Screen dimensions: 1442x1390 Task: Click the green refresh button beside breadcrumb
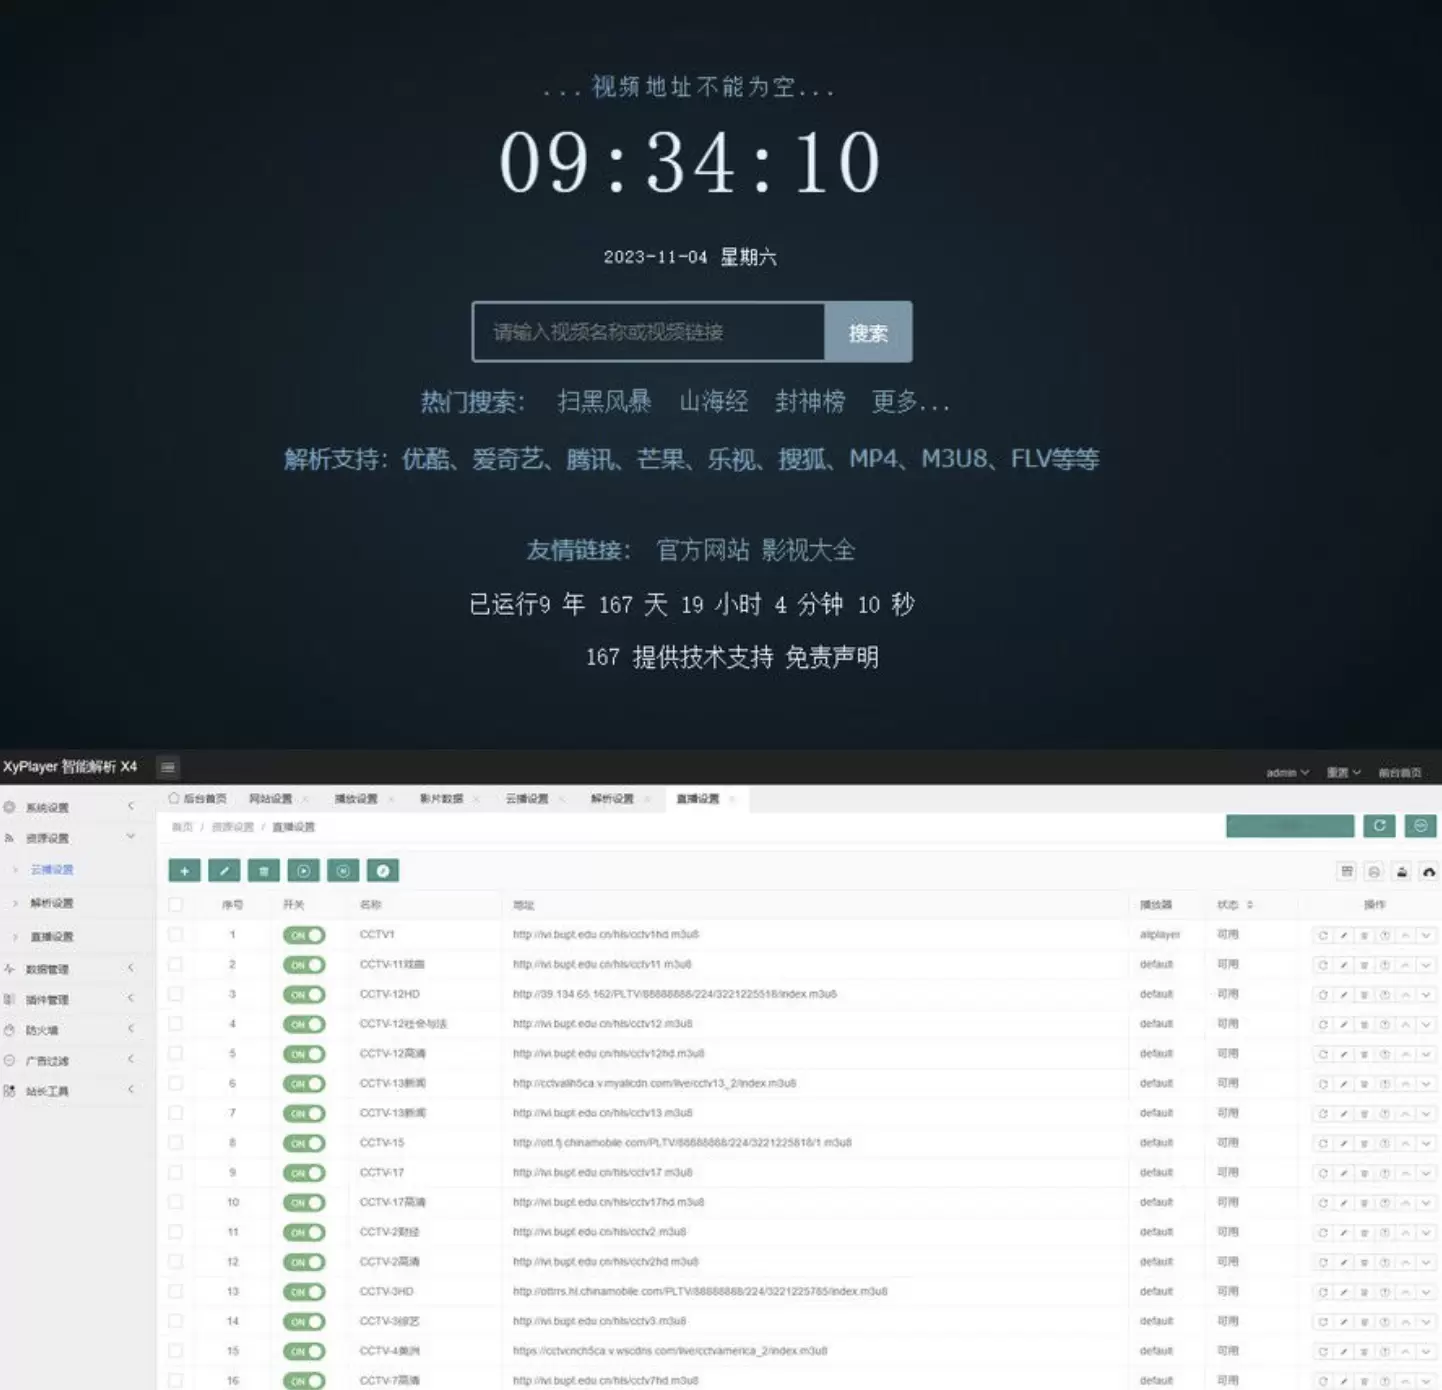[1380, 826]
